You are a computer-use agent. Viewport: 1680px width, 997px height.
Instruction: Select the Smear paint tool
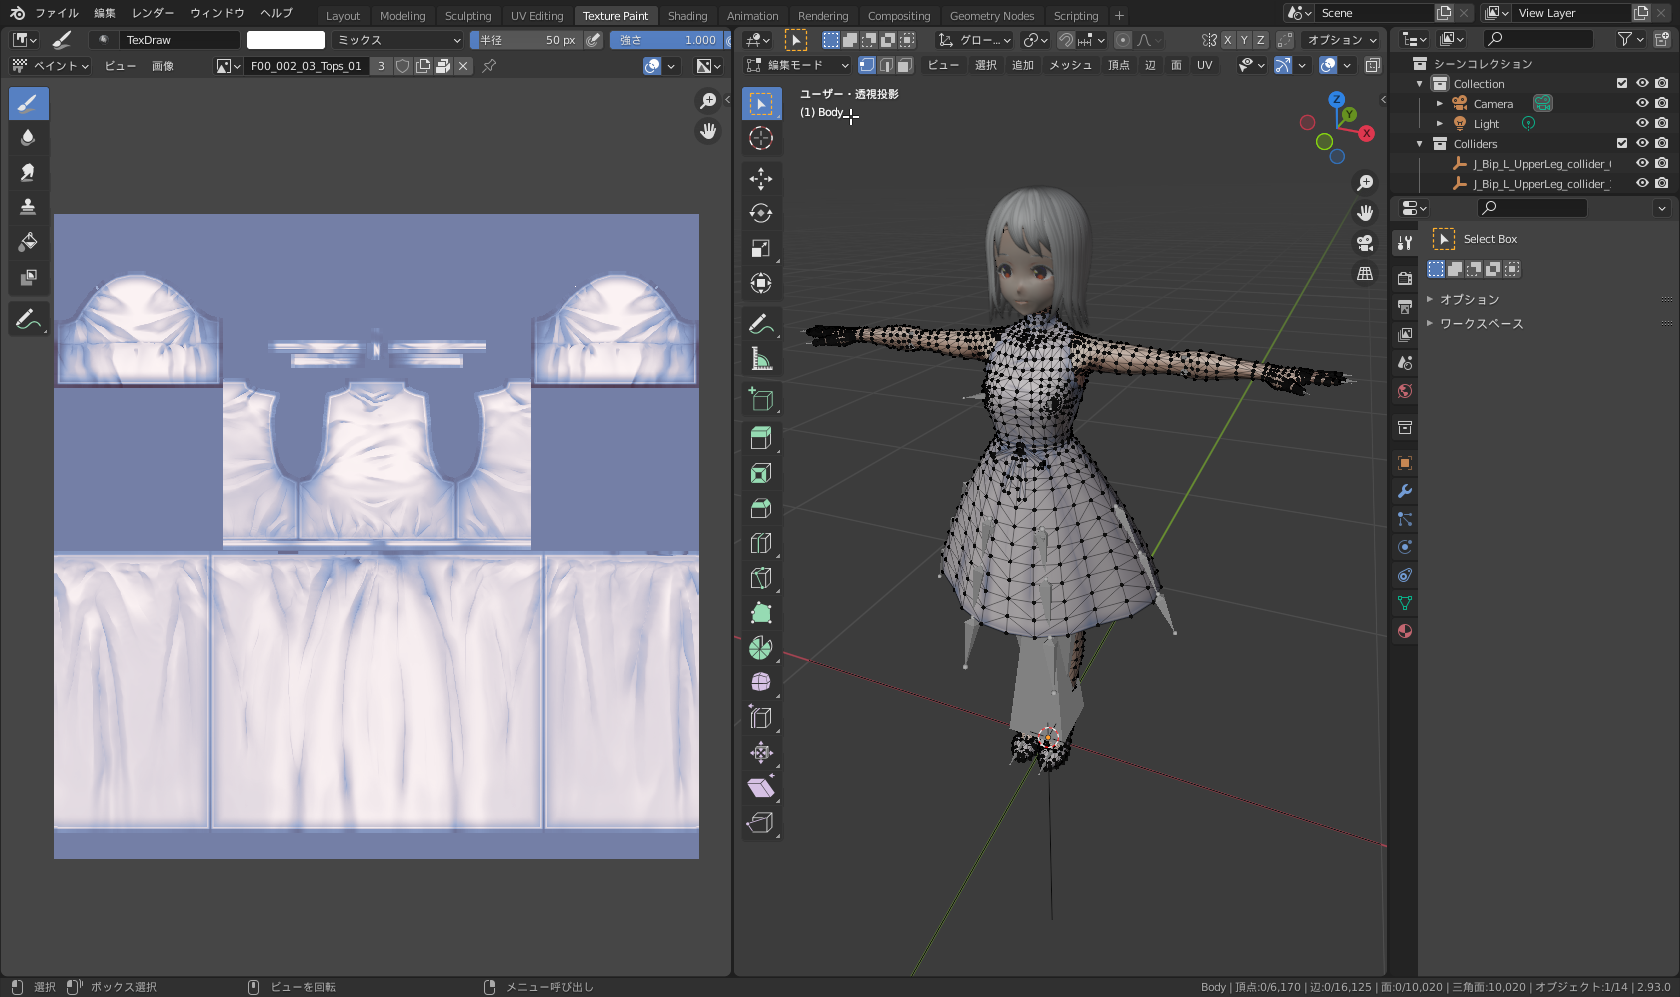pos(28,172)
